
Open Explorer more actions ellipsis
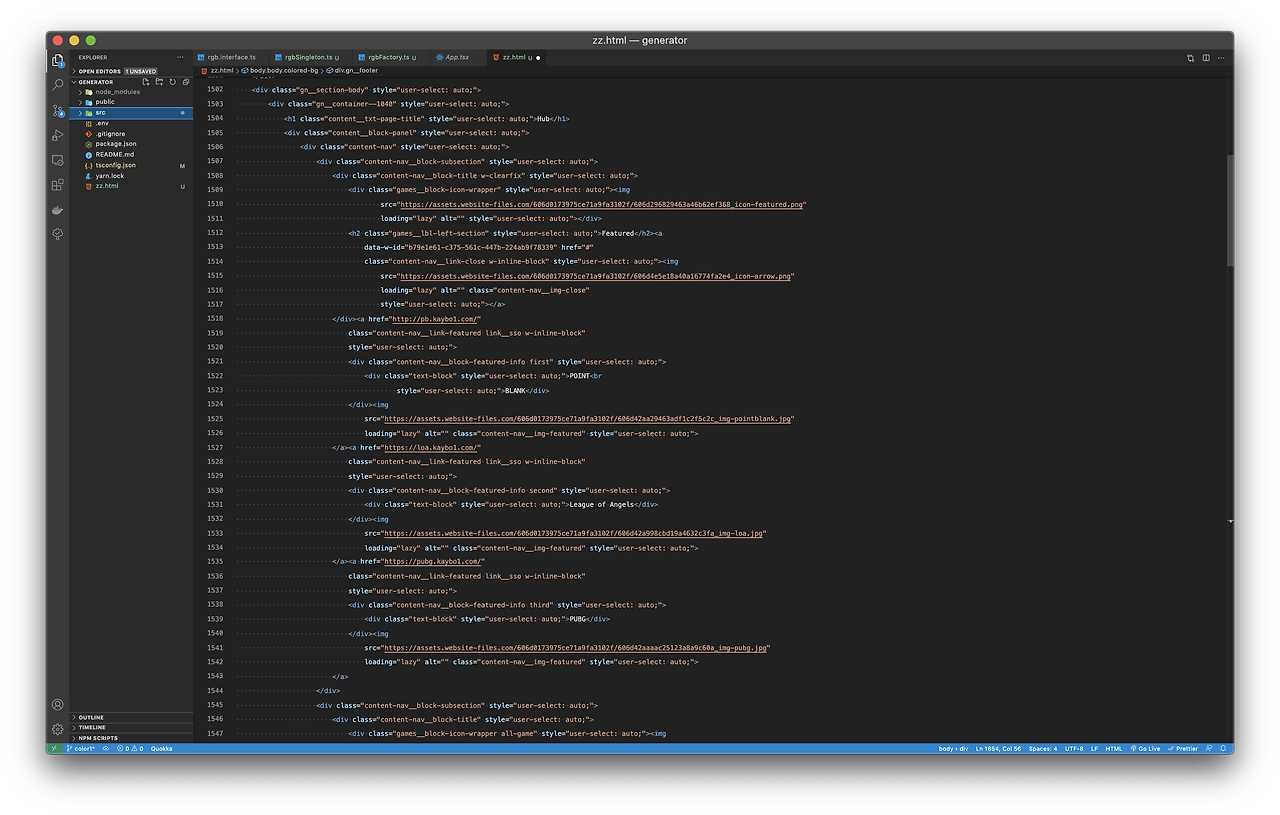pyautogui.click(x=181, y=57)
